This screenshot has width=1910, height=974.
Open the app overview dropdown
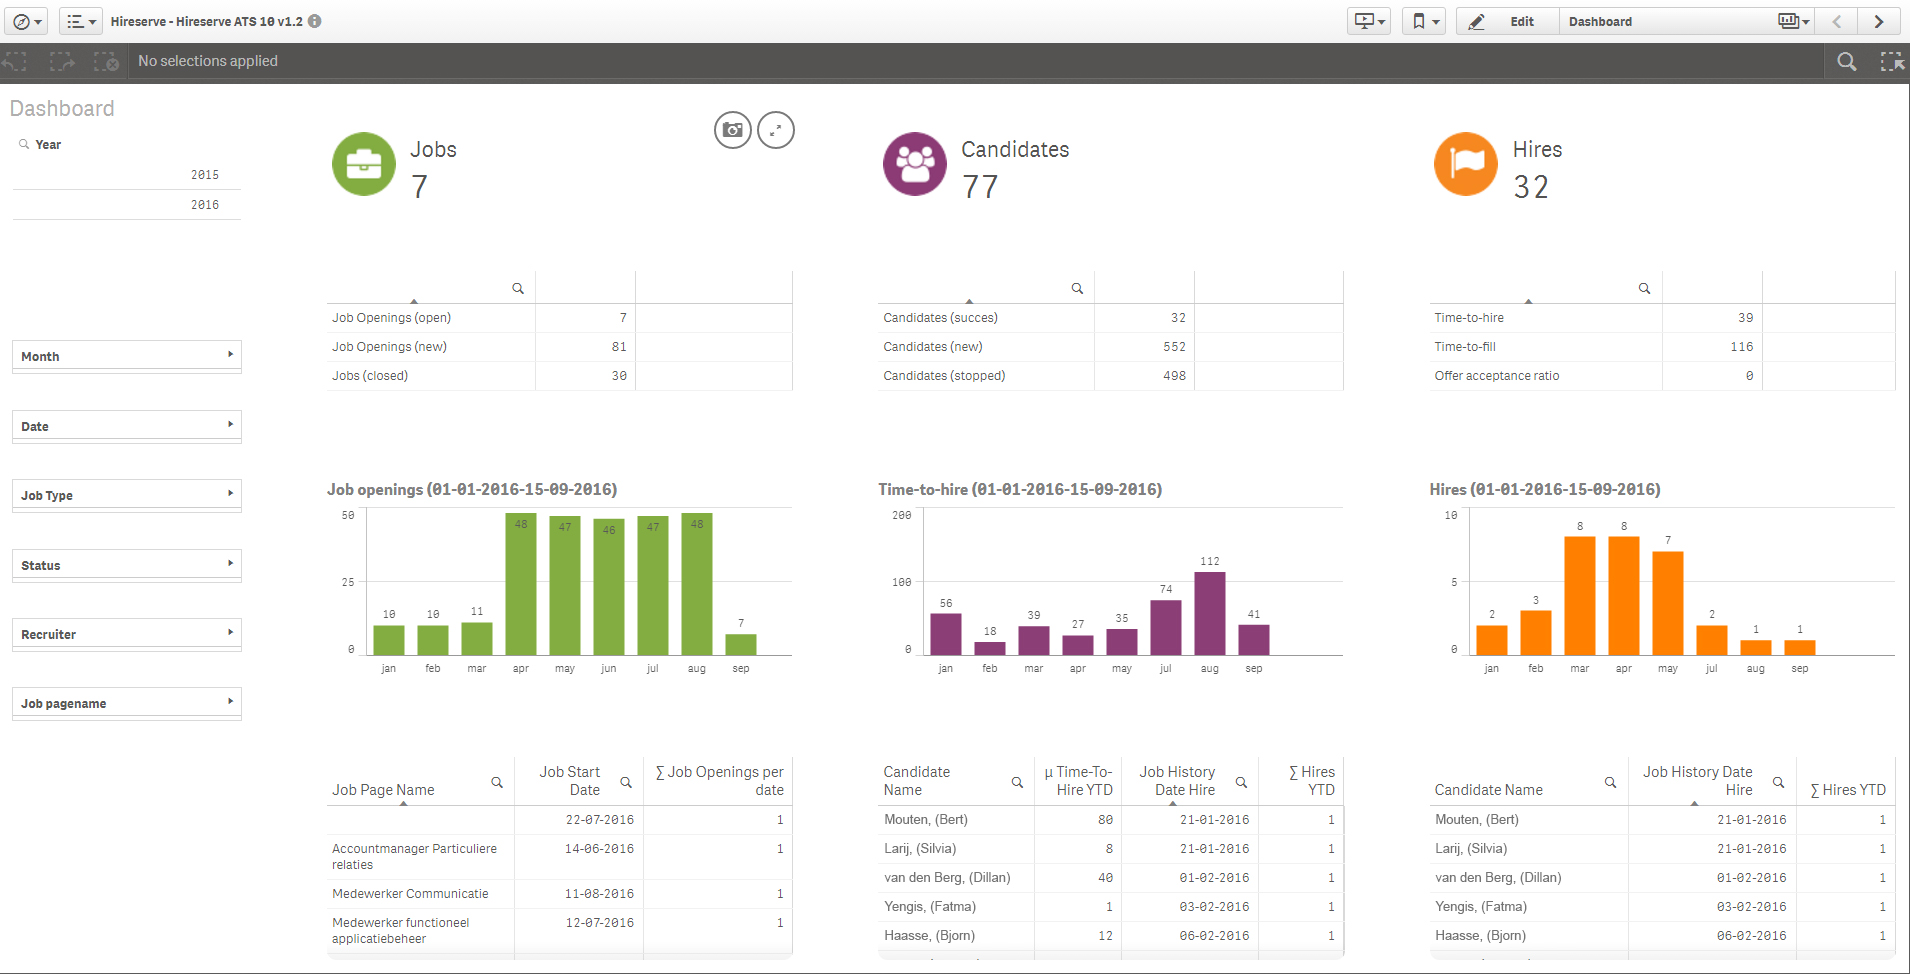pos(80,20)
